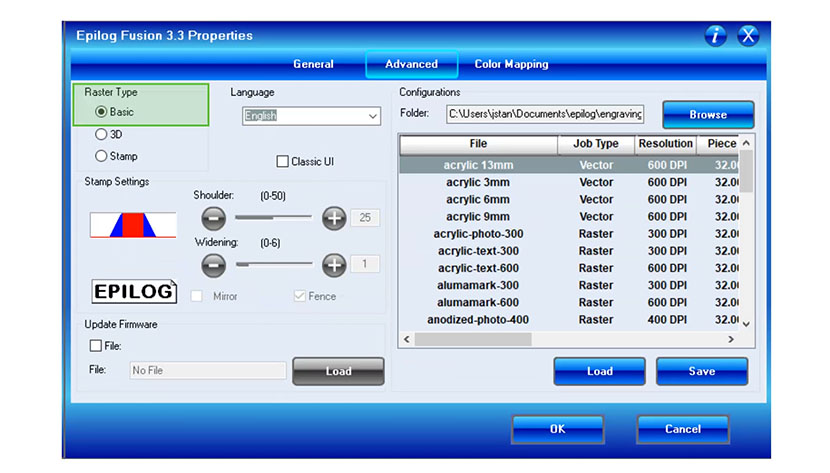Click the info icon in title bar
The width and height of the screenshot is (830, 473).
[716, 36]
